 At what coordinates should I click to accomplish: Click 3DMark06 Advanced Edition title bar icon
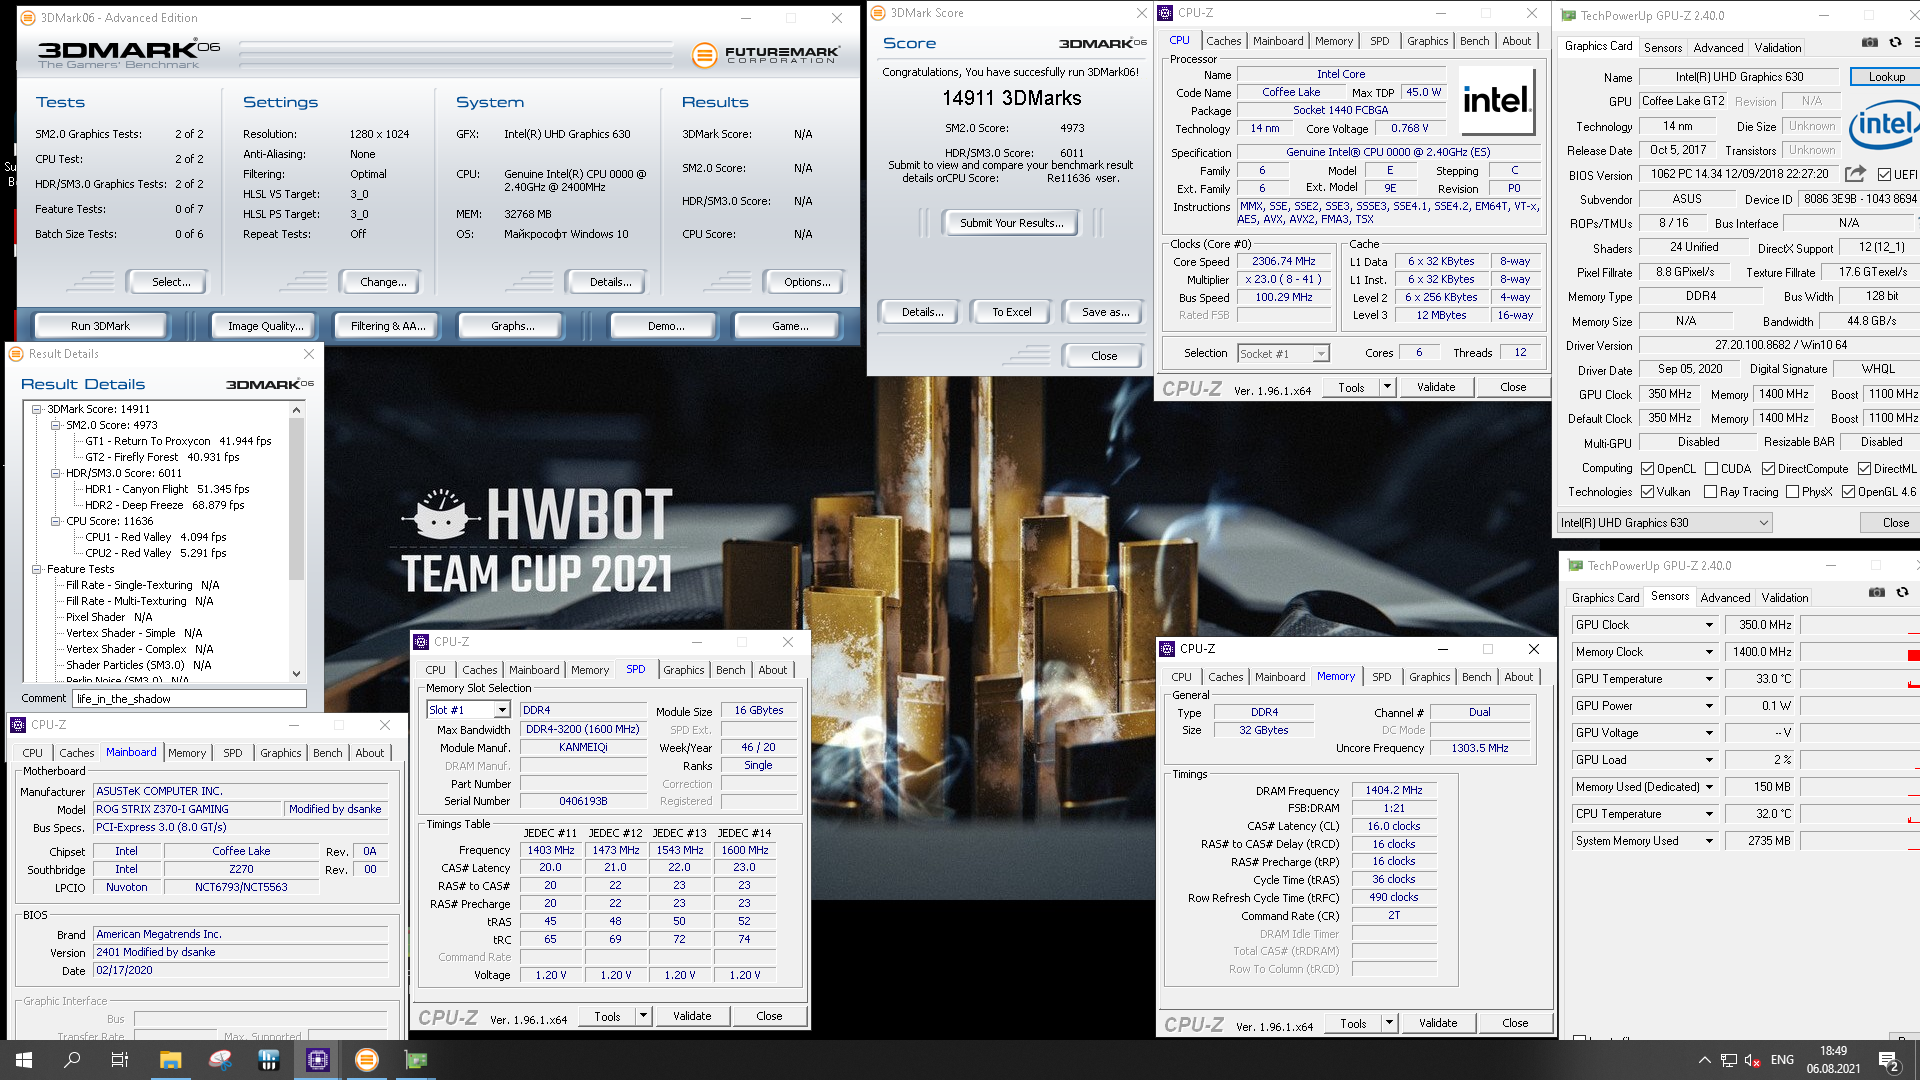click(x=27, y=18)
